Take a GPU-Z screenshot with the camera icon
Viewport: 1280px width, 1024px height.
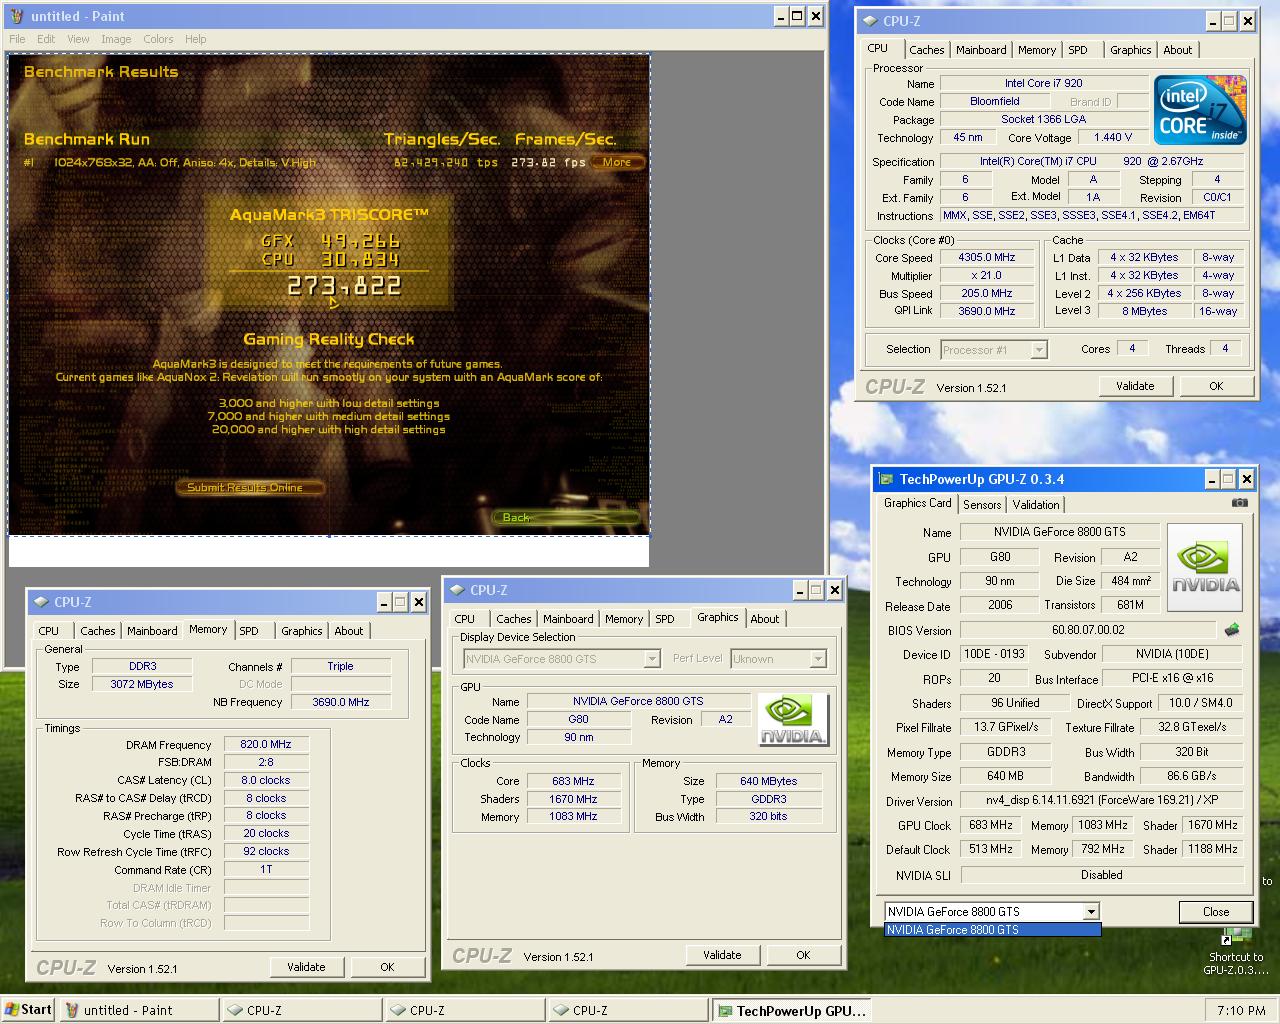click(1240, 503)
